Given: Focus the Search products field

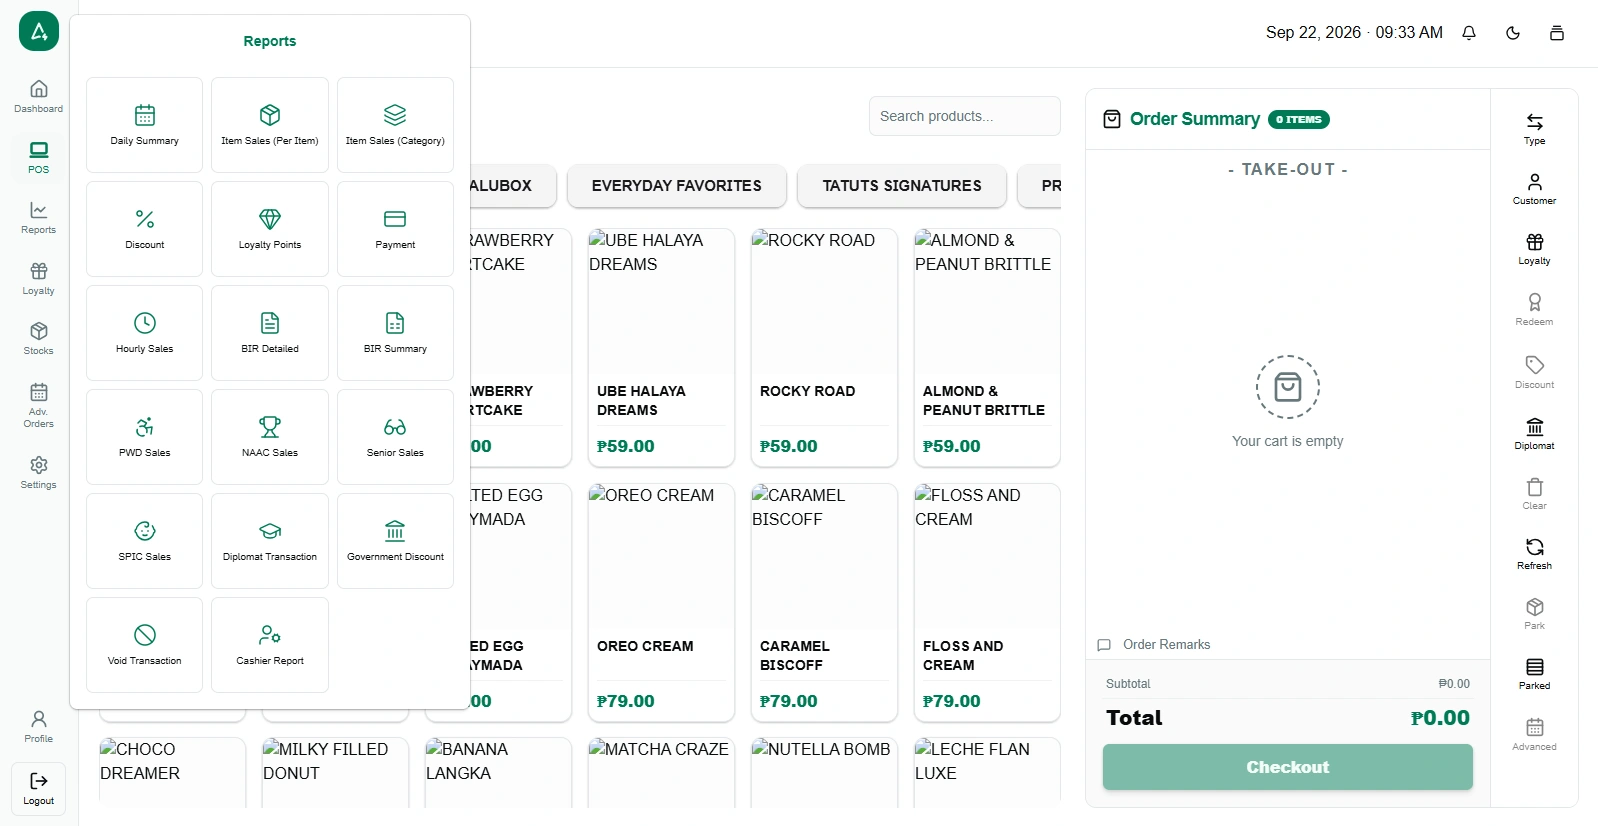Looking at the screenshot, I should pos(964,116).
